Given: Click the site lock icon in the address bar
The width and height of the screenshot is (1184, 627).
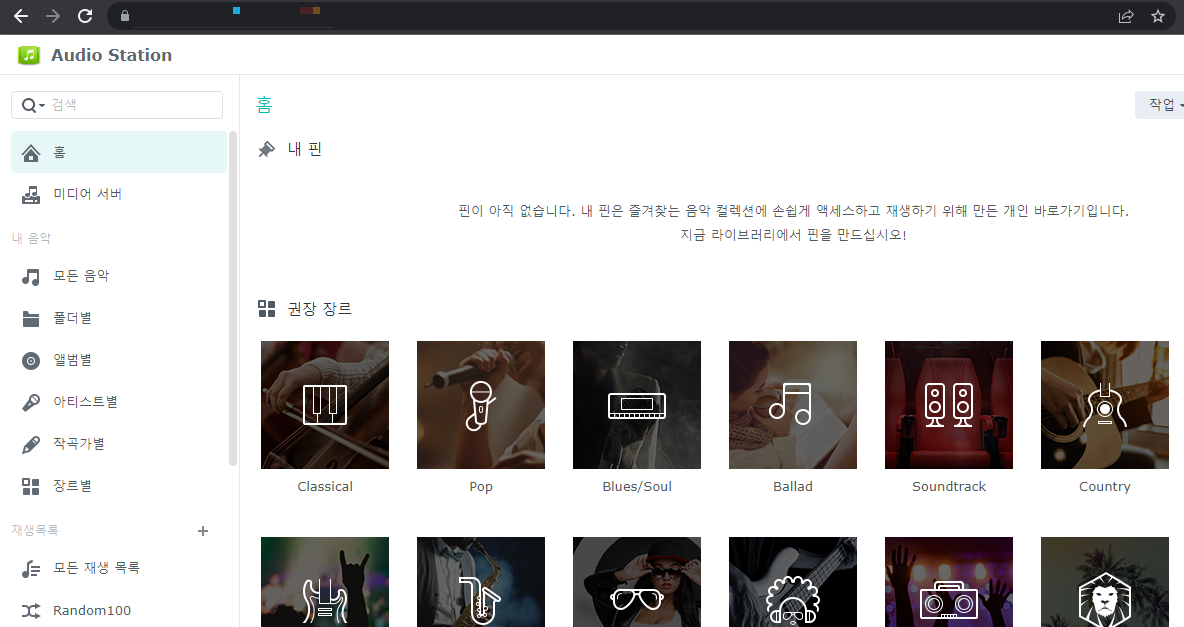Looking at the screenshot, I should [x=125, y=16].
